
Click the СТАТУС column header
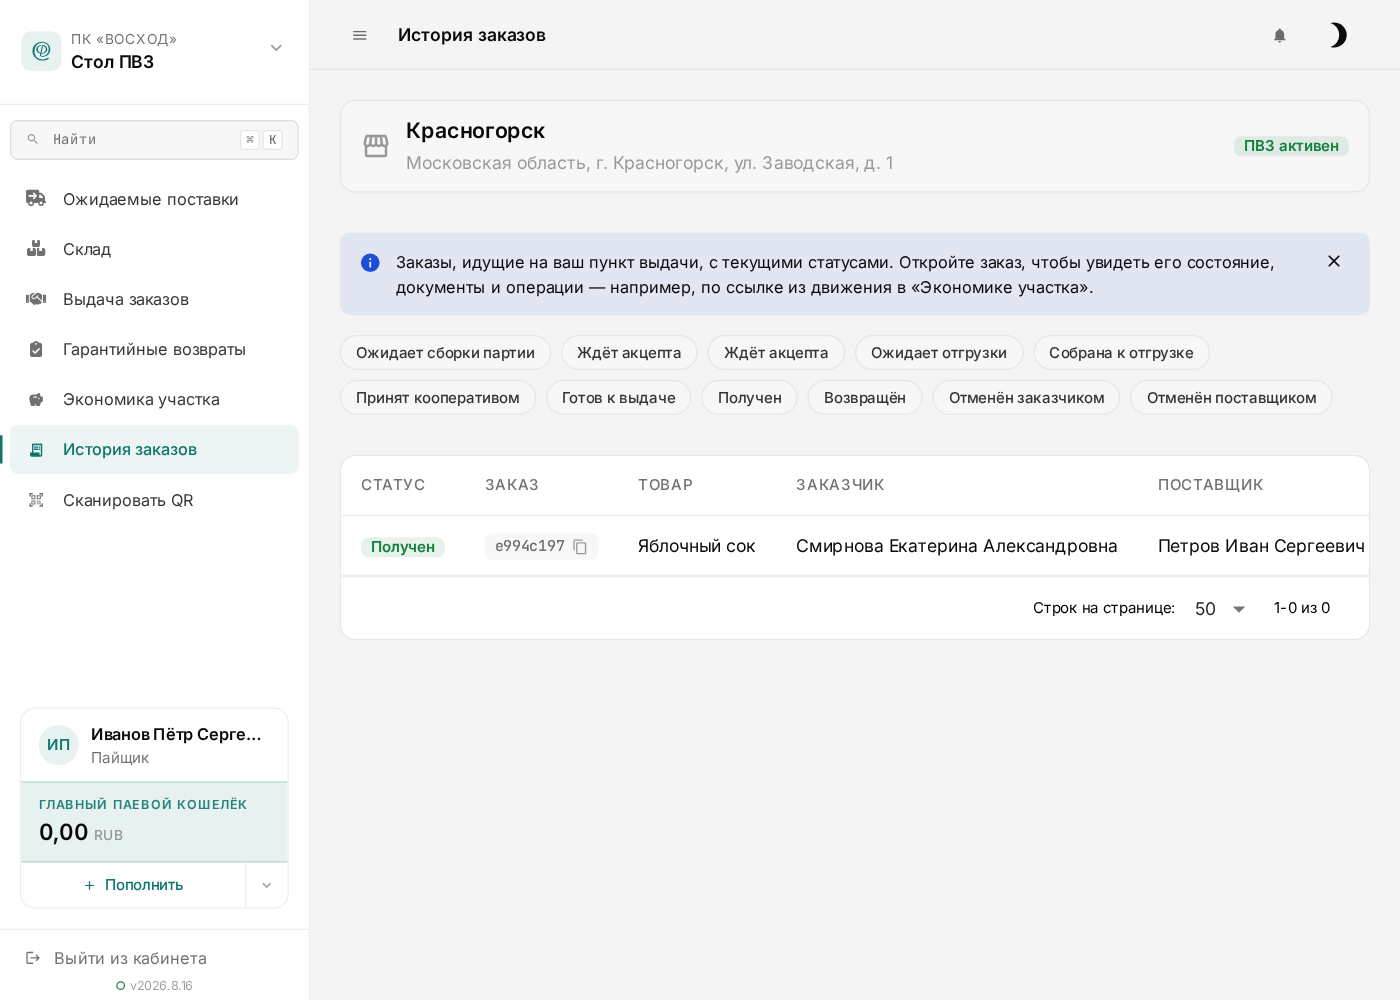(x=393, y=485)
